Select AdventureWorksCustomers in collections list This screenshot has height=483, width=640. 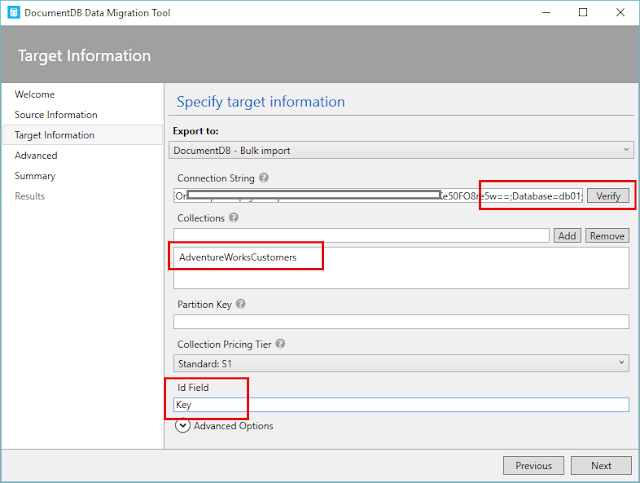point(238,257)
